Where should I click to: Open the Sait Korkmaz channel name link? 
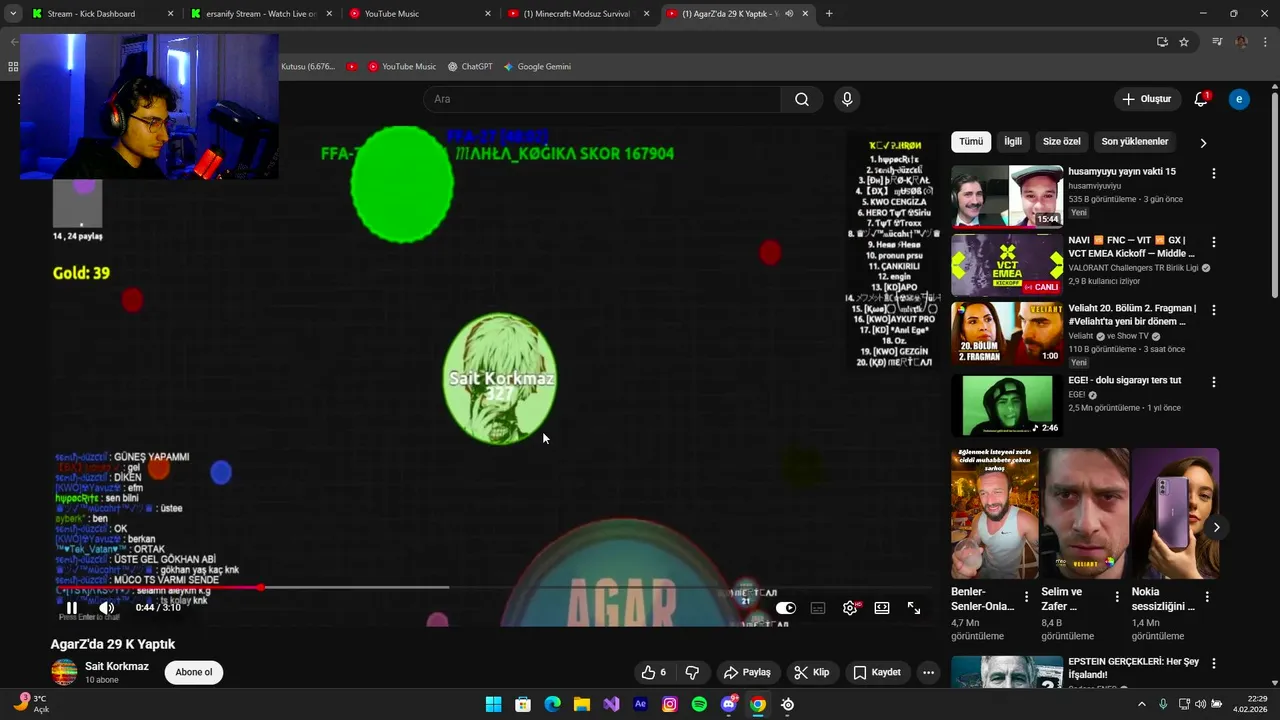[x=117, y=666]
